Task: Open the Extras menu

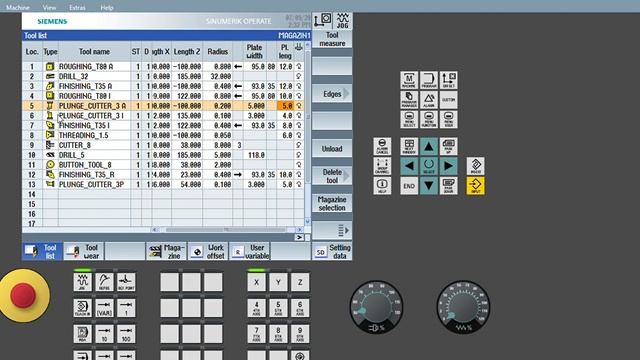Action: [77, 7]
